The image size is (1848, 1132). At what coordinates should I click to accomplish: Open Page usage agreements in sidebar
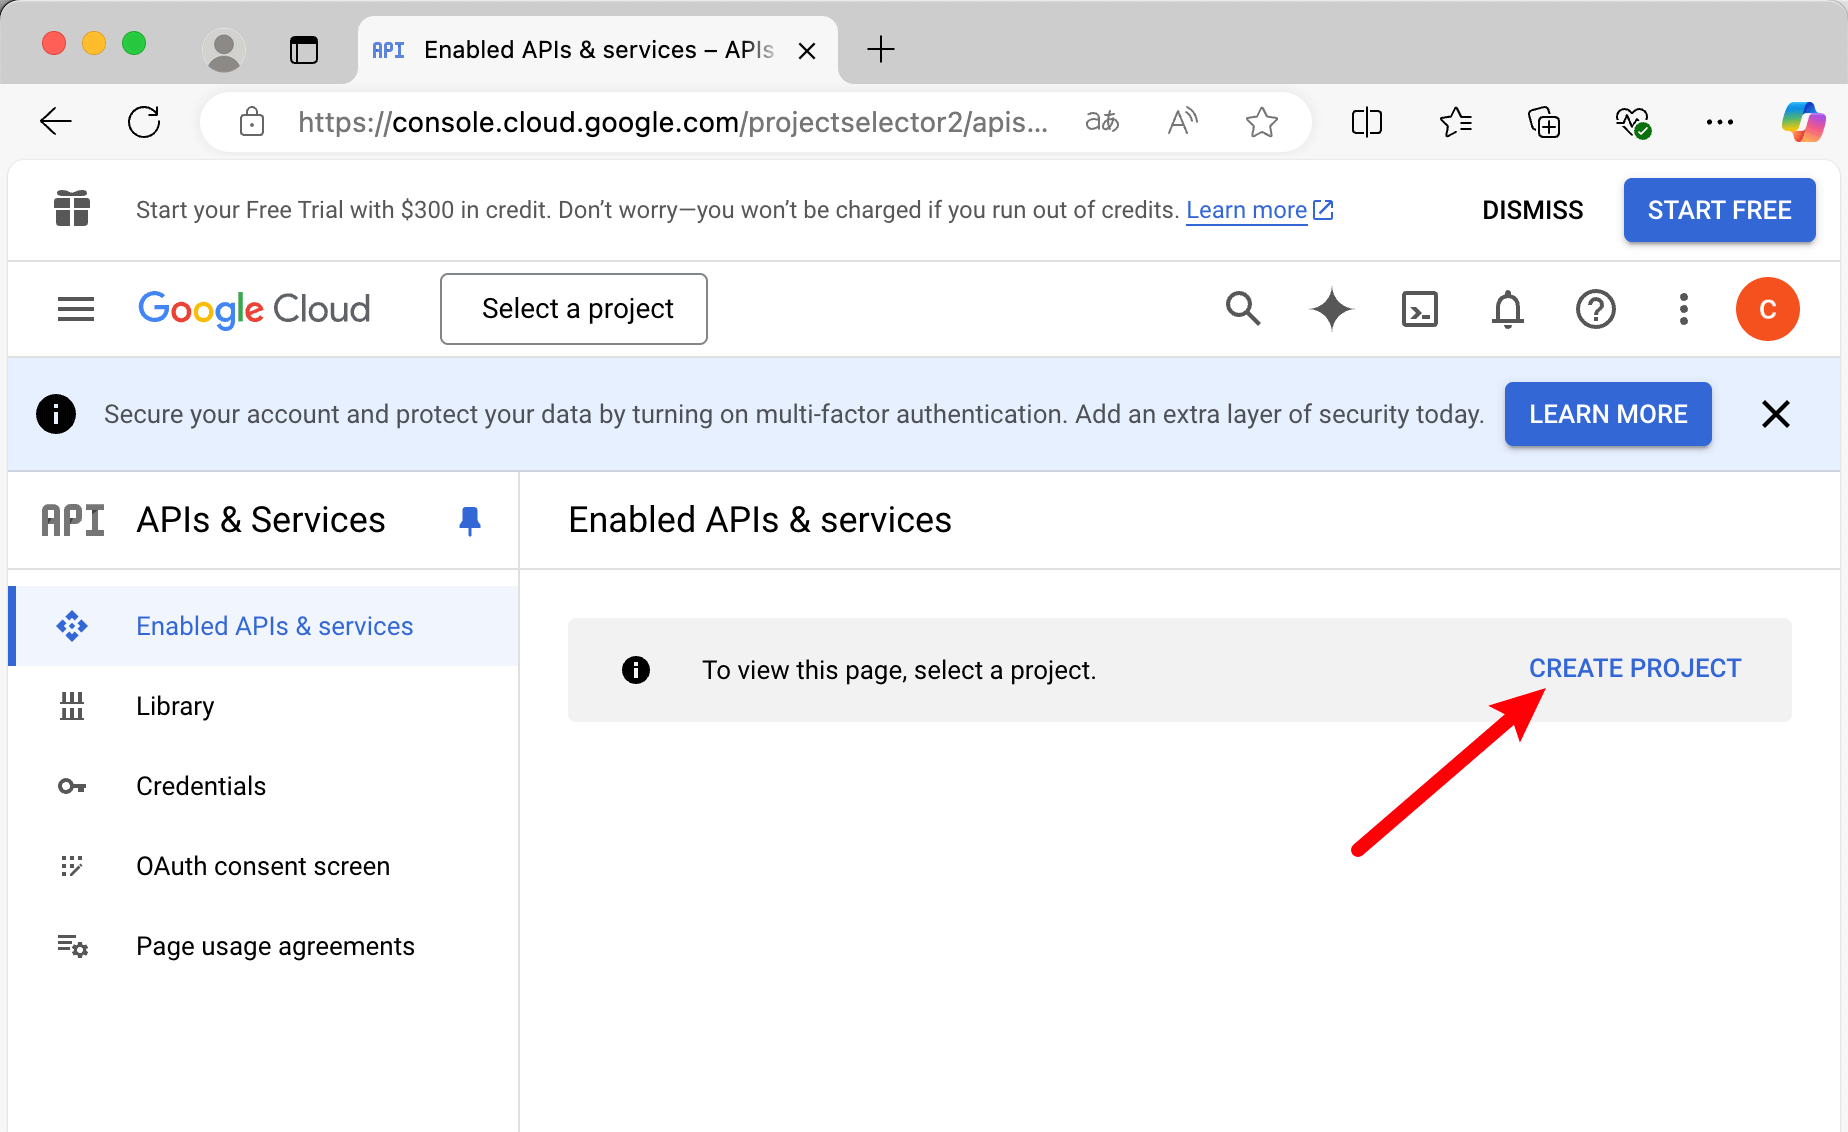click(264, 946)
